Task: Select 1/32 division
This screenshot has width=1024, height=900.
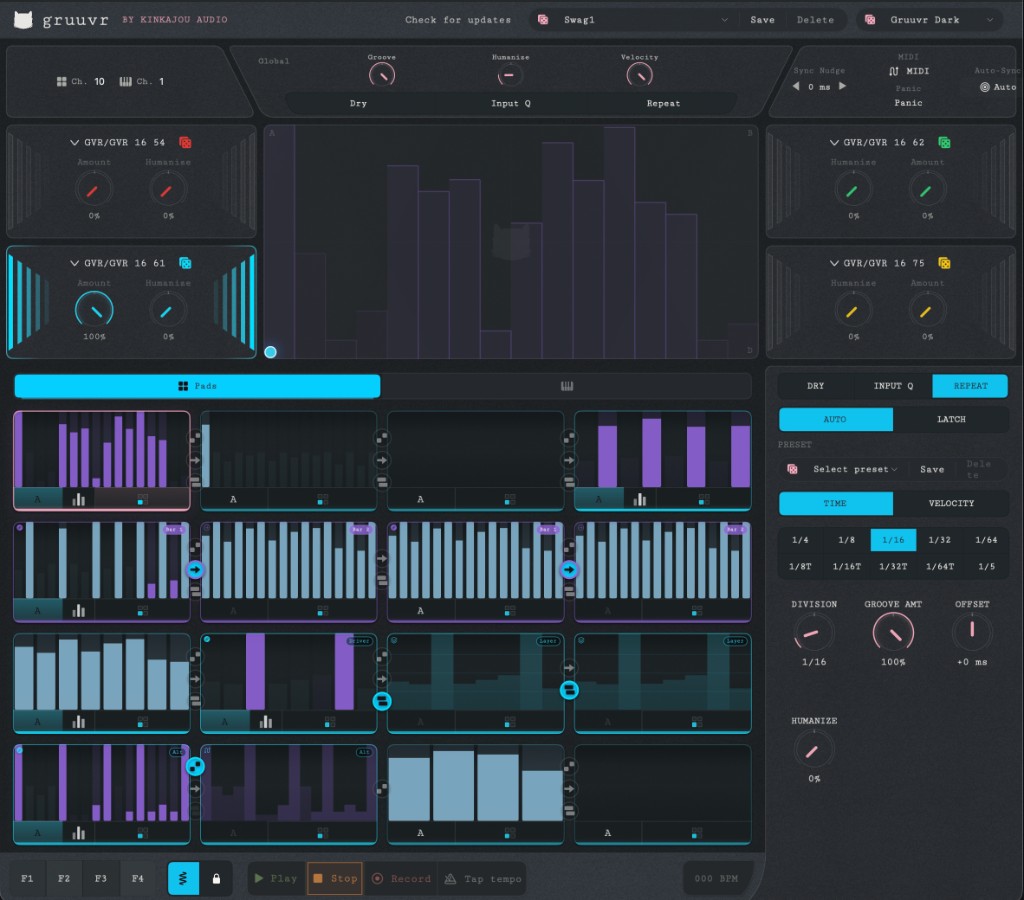Action: [939, 539]
